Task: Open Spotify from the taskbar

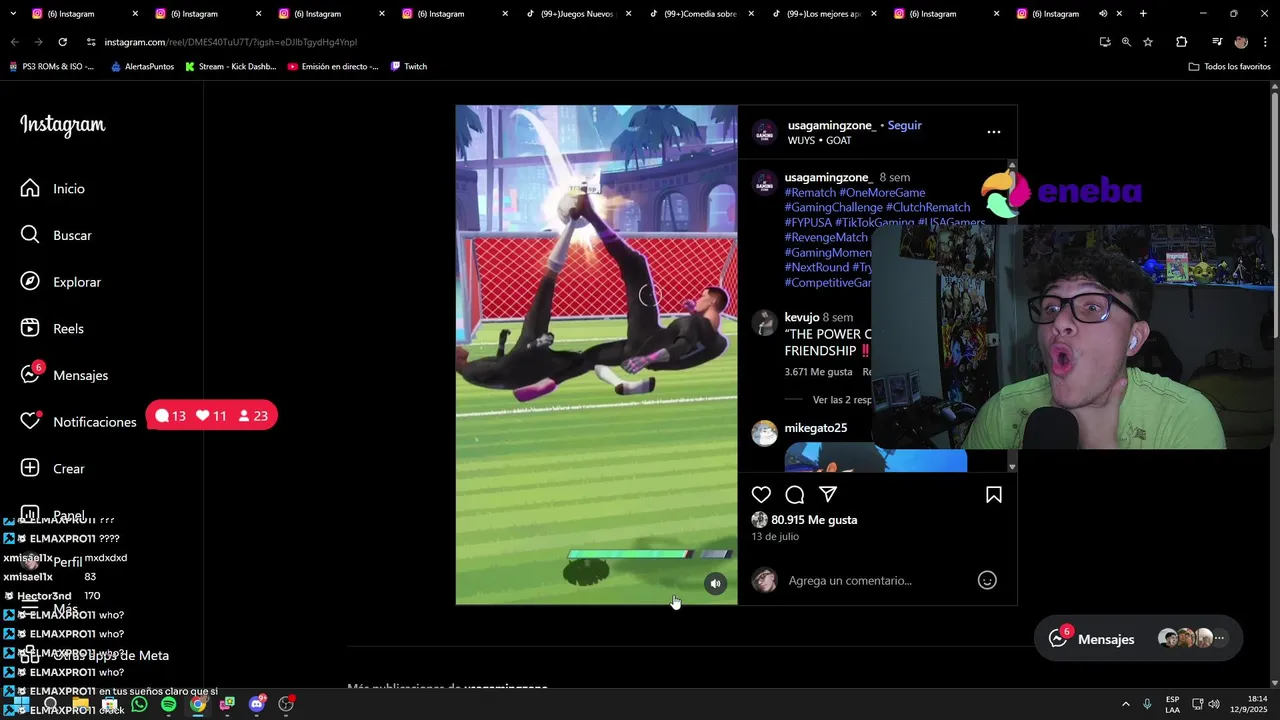Action: (168, 704)
